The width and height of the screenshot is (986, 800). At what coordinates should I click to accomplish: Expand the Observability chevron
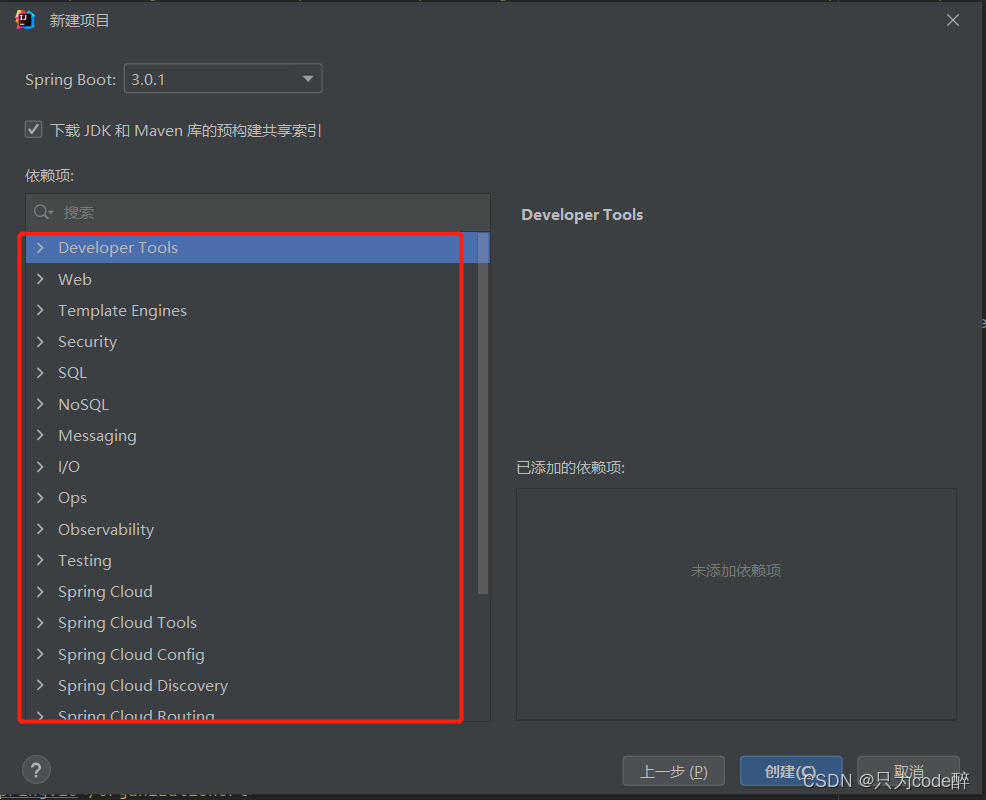pos(40,529)
